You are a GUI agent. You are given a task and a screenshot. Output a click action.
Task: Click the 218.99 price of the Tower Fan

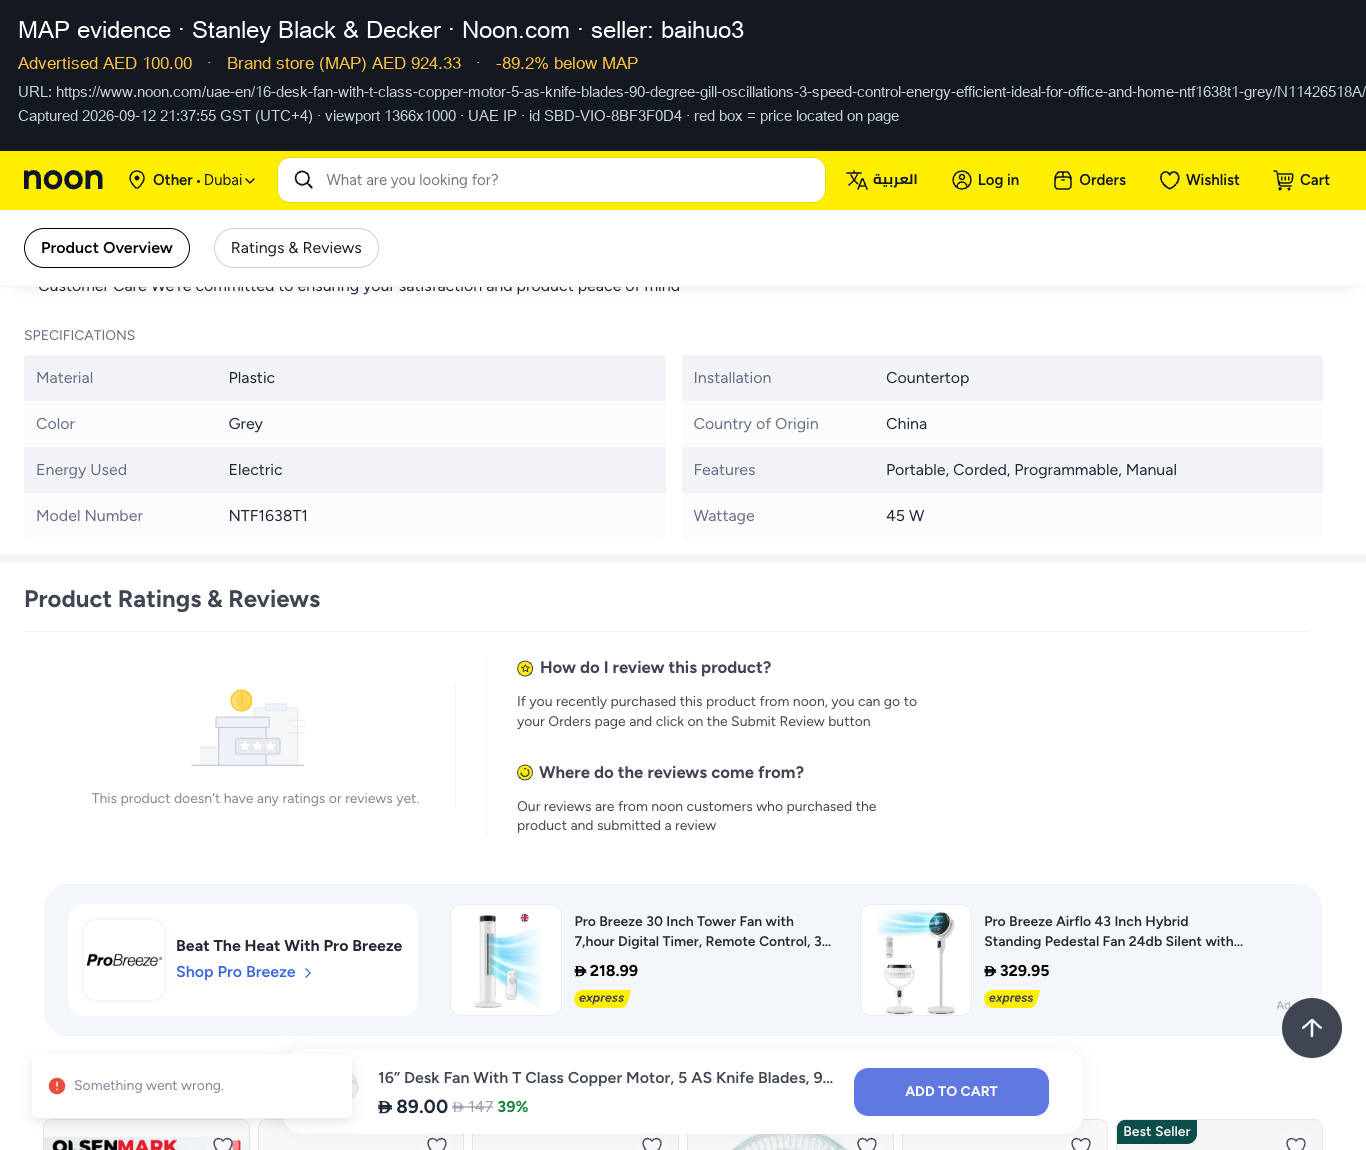coord(606,971)
